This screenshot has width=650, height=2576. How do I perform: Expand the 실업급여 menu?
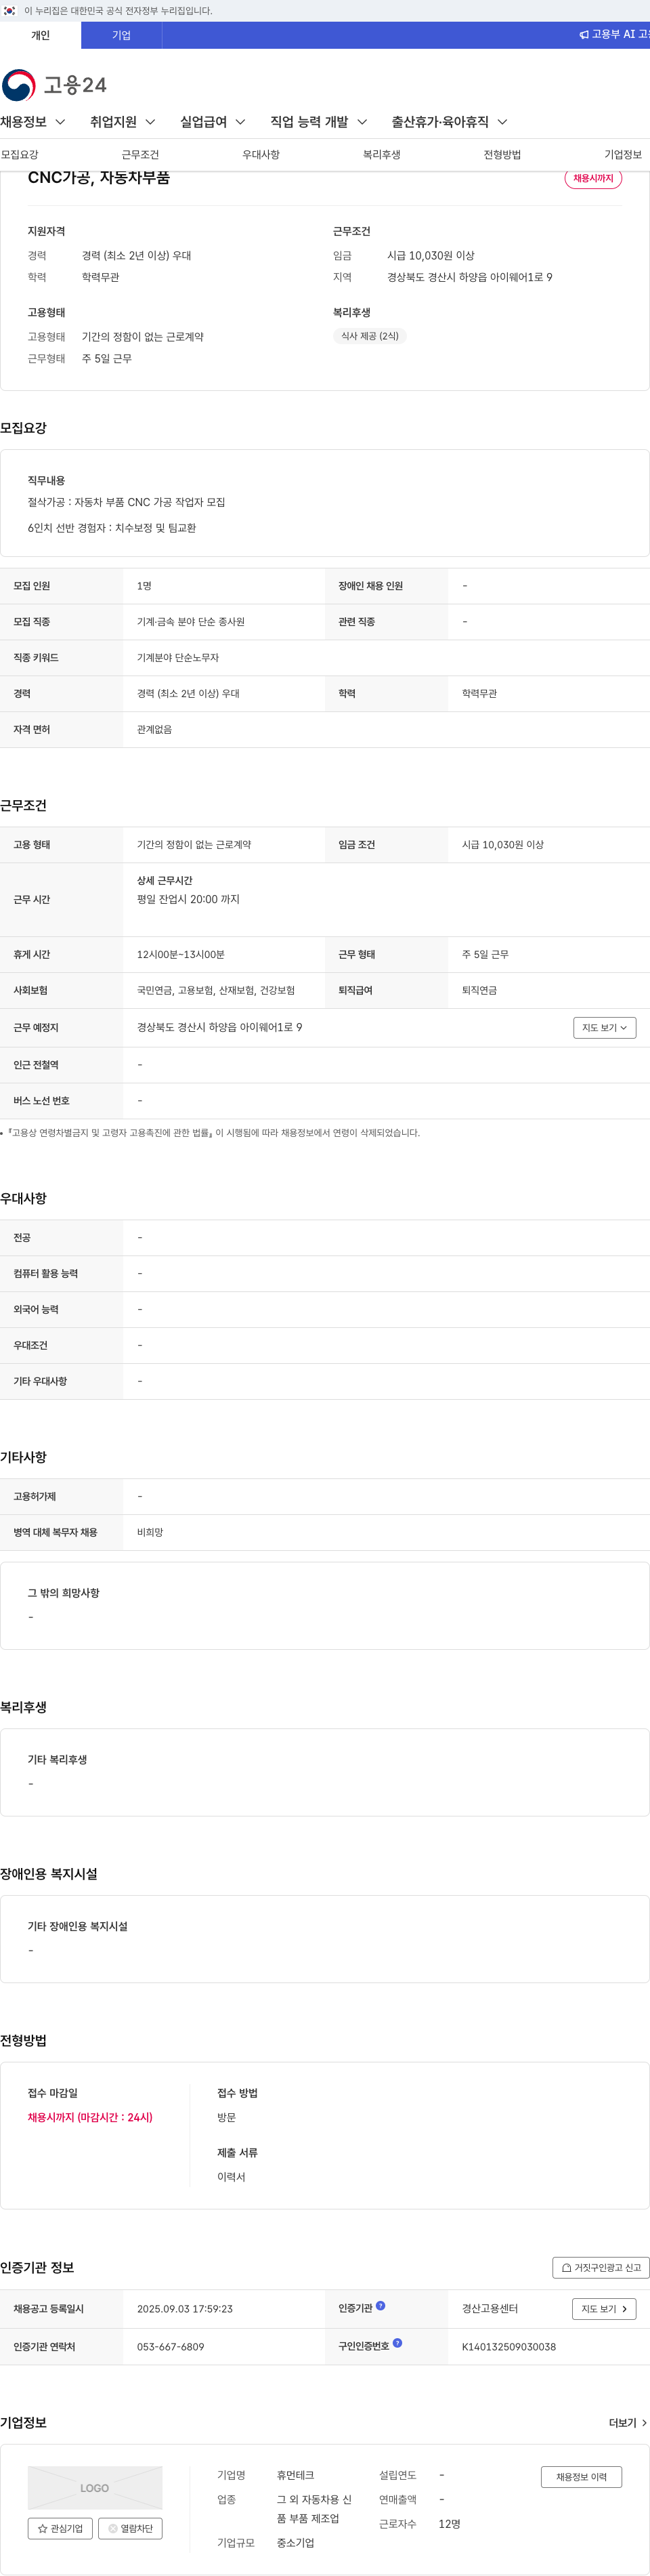point(213,122)
